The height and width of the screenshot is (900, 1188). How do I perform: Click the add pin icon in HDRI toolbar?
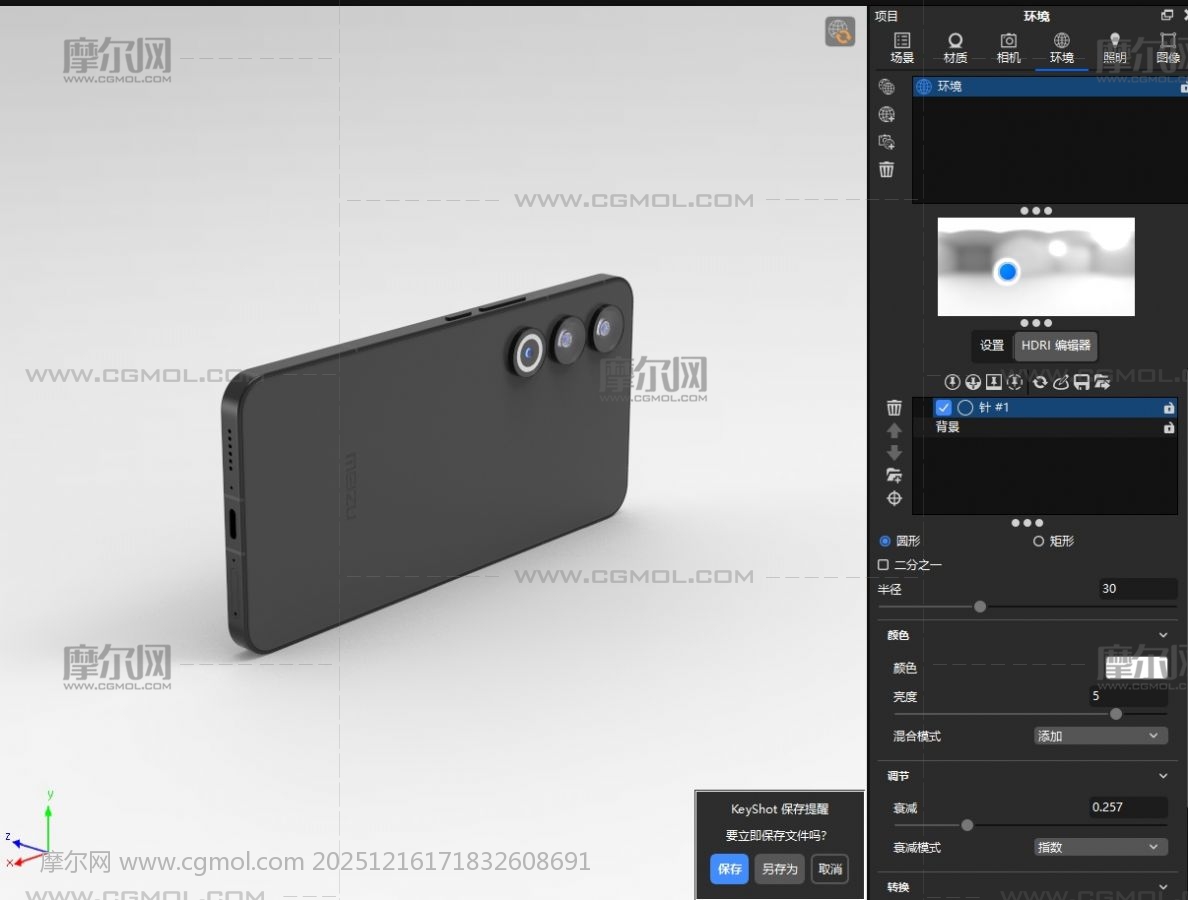[952, 382]
